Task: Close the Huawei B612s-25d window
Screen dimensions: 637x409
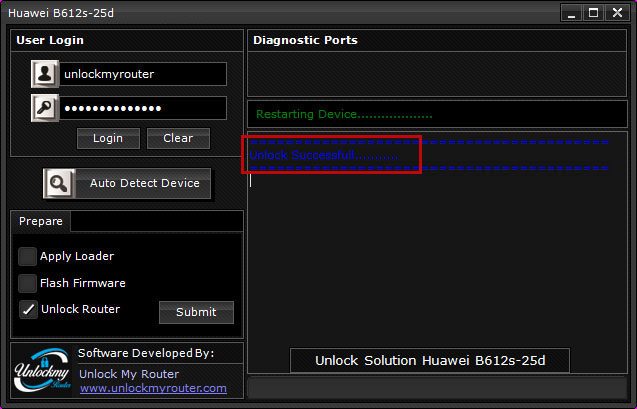Action: tap(618, 13)
